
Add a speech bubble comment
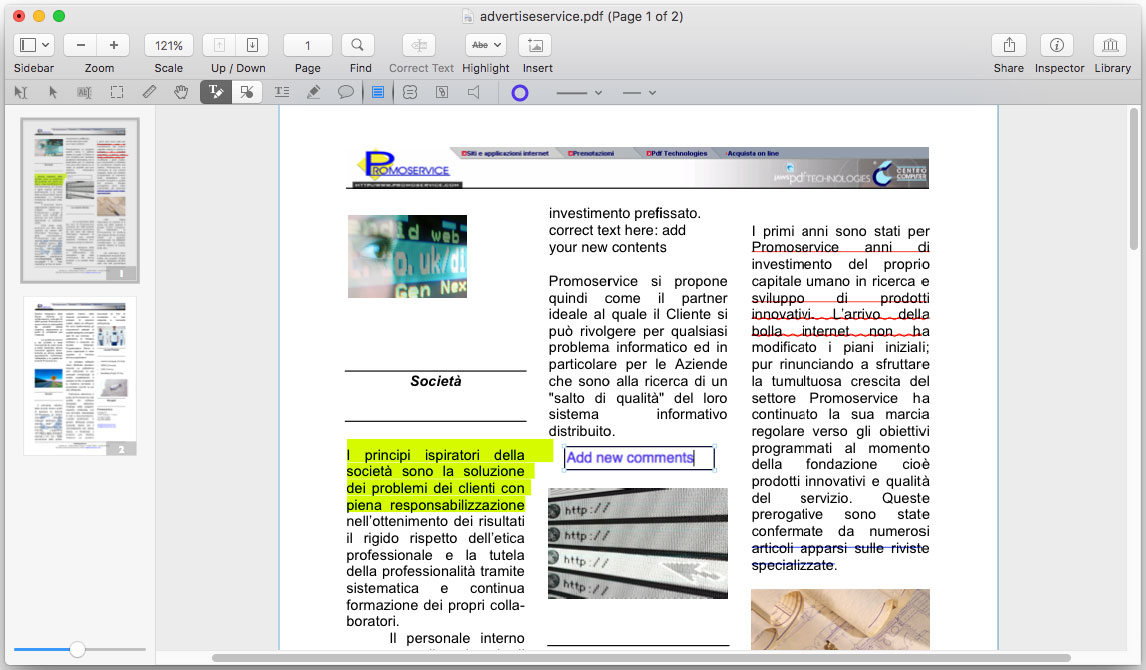pyautogui.click(x=346, y=92)
